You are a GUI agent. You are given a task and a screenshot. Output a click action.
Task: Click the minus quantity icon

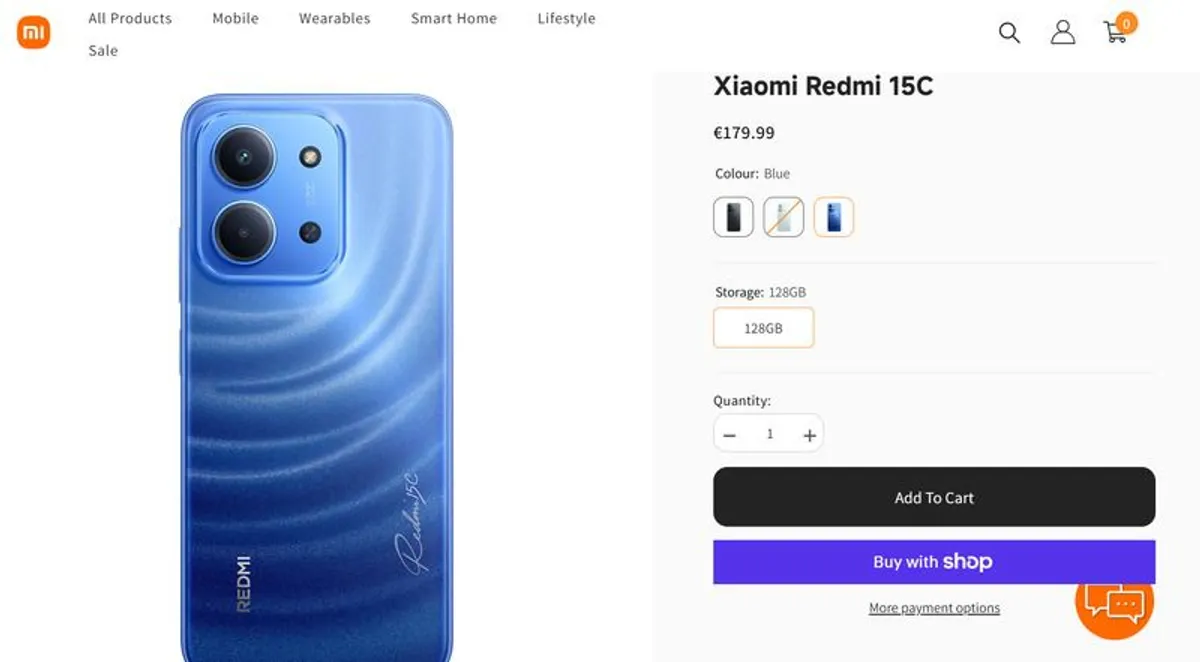tap(729, 433)
